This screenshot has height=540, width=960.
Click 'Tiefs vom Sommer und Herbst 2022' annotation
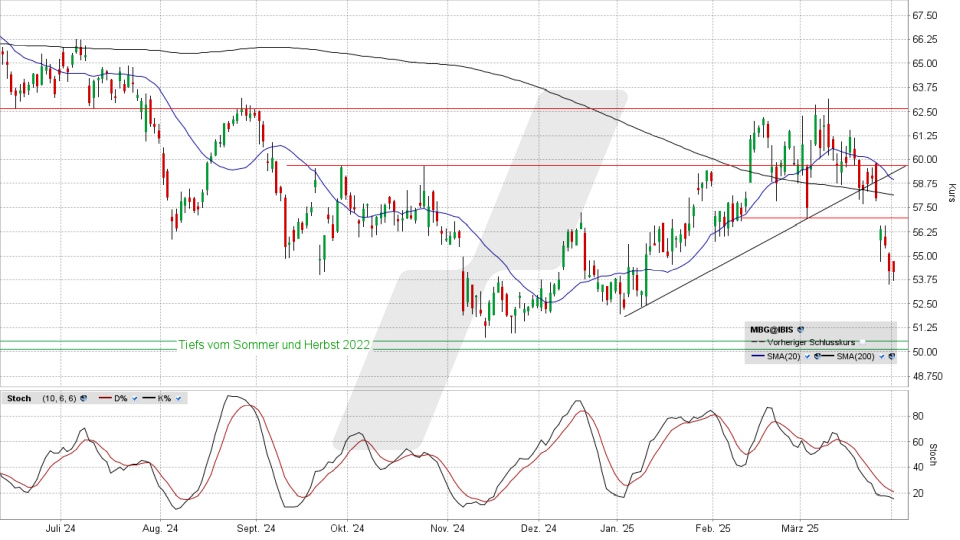click(x=274, y=345)
